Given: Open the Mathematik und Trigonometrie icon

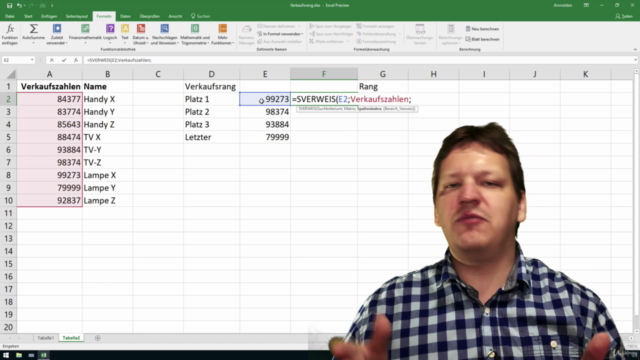Looking at the screenshot, I should [195, 29].
